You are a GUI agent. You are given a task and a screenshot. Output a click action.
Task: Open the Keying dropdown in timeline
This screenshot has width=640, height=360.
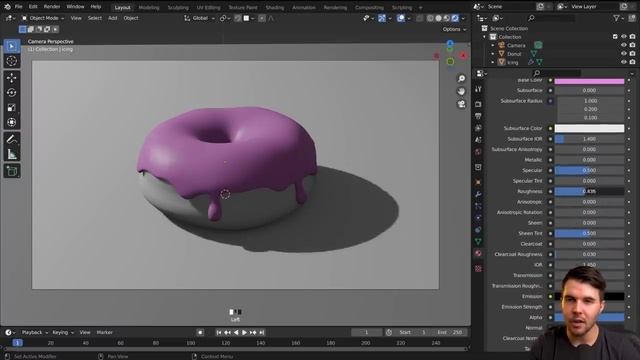63,332
